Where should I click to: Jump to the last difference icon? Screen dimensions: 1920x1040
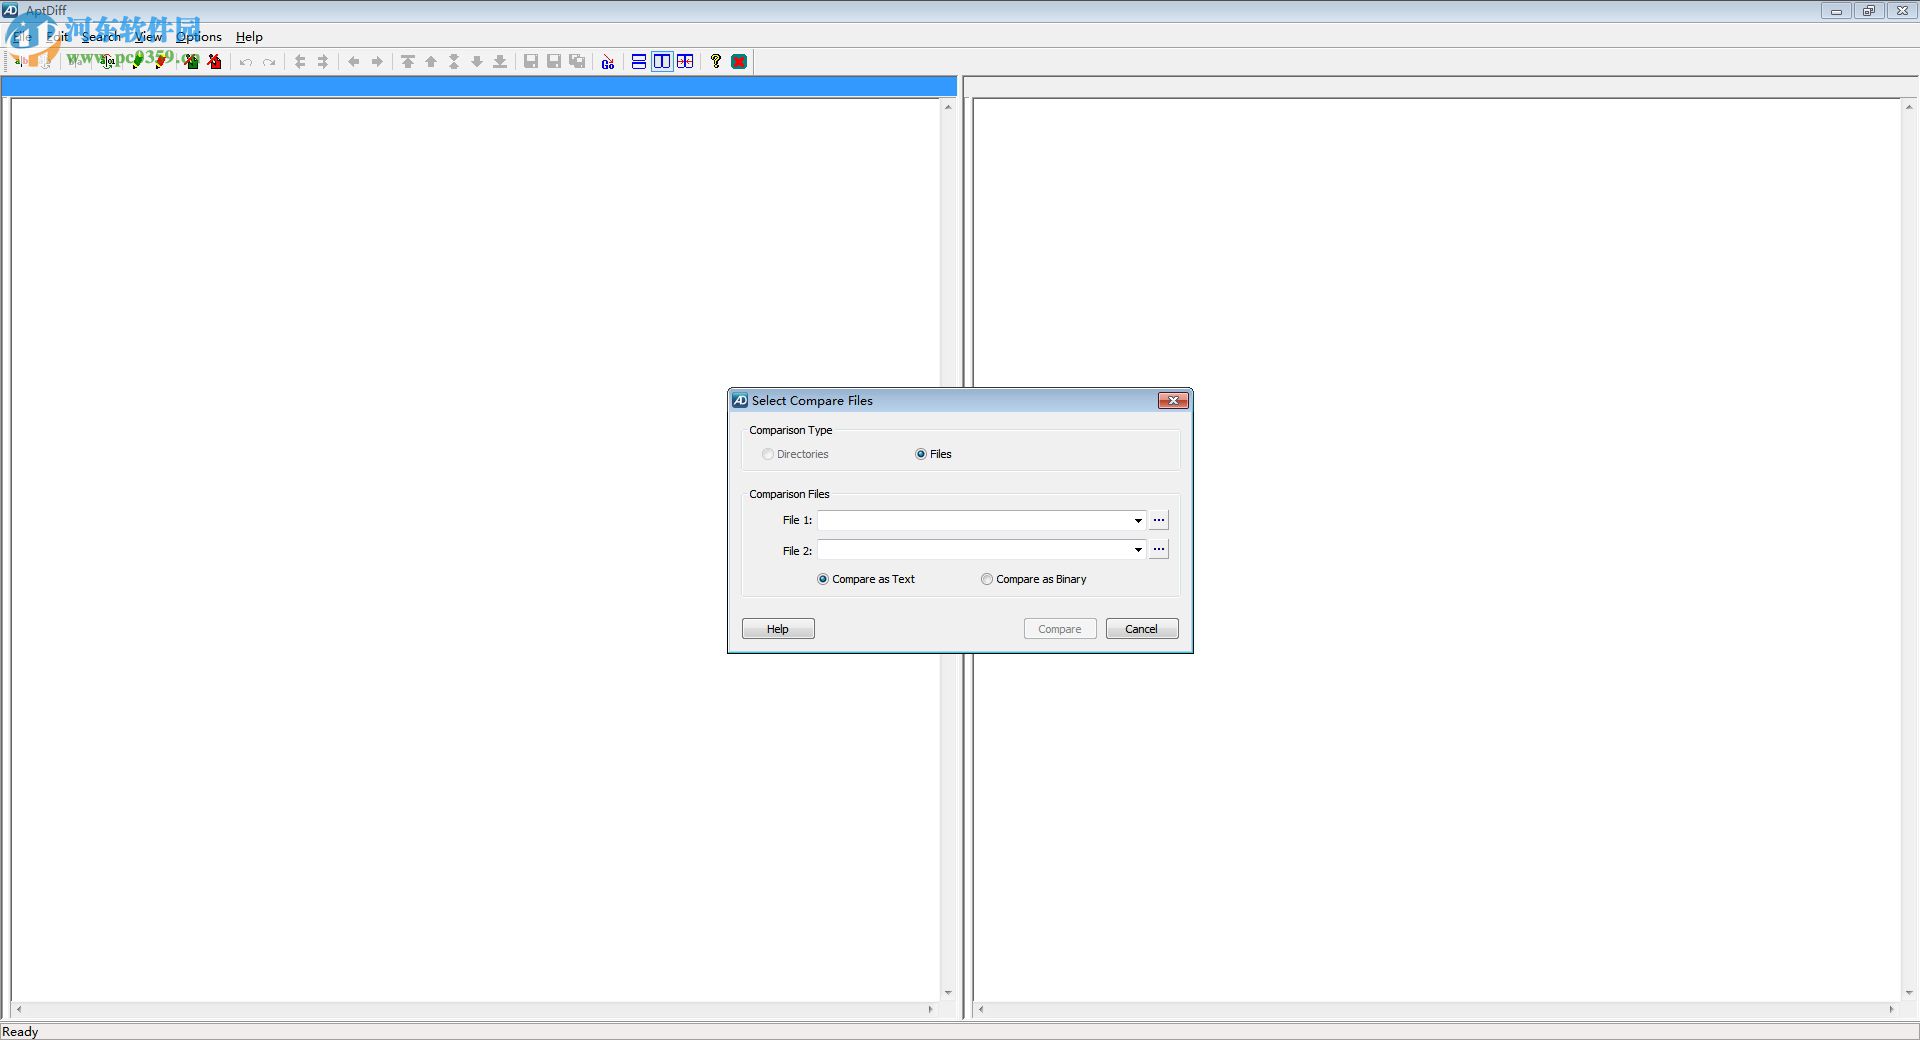500,62
